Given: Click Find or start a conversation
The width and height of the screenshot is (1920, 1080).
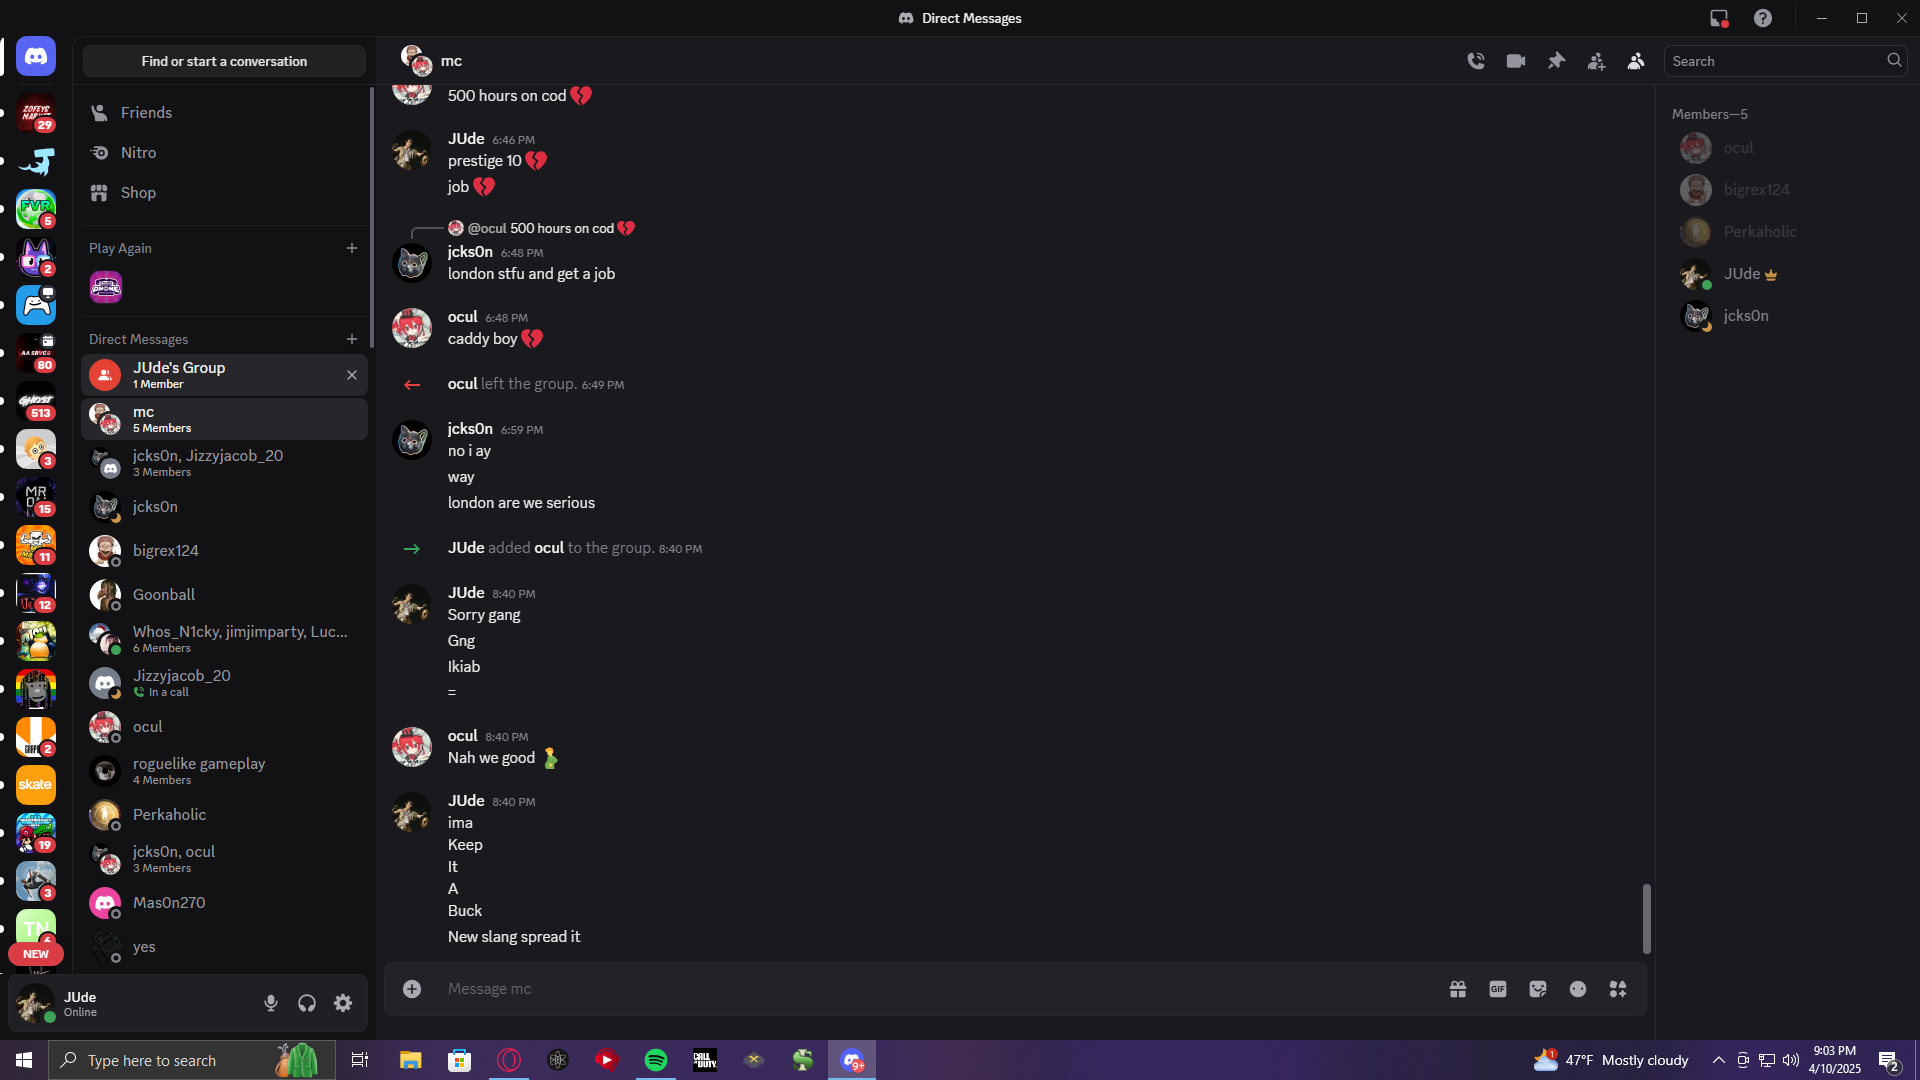Looking at the screenshot, I should click(x=224, y=61).
